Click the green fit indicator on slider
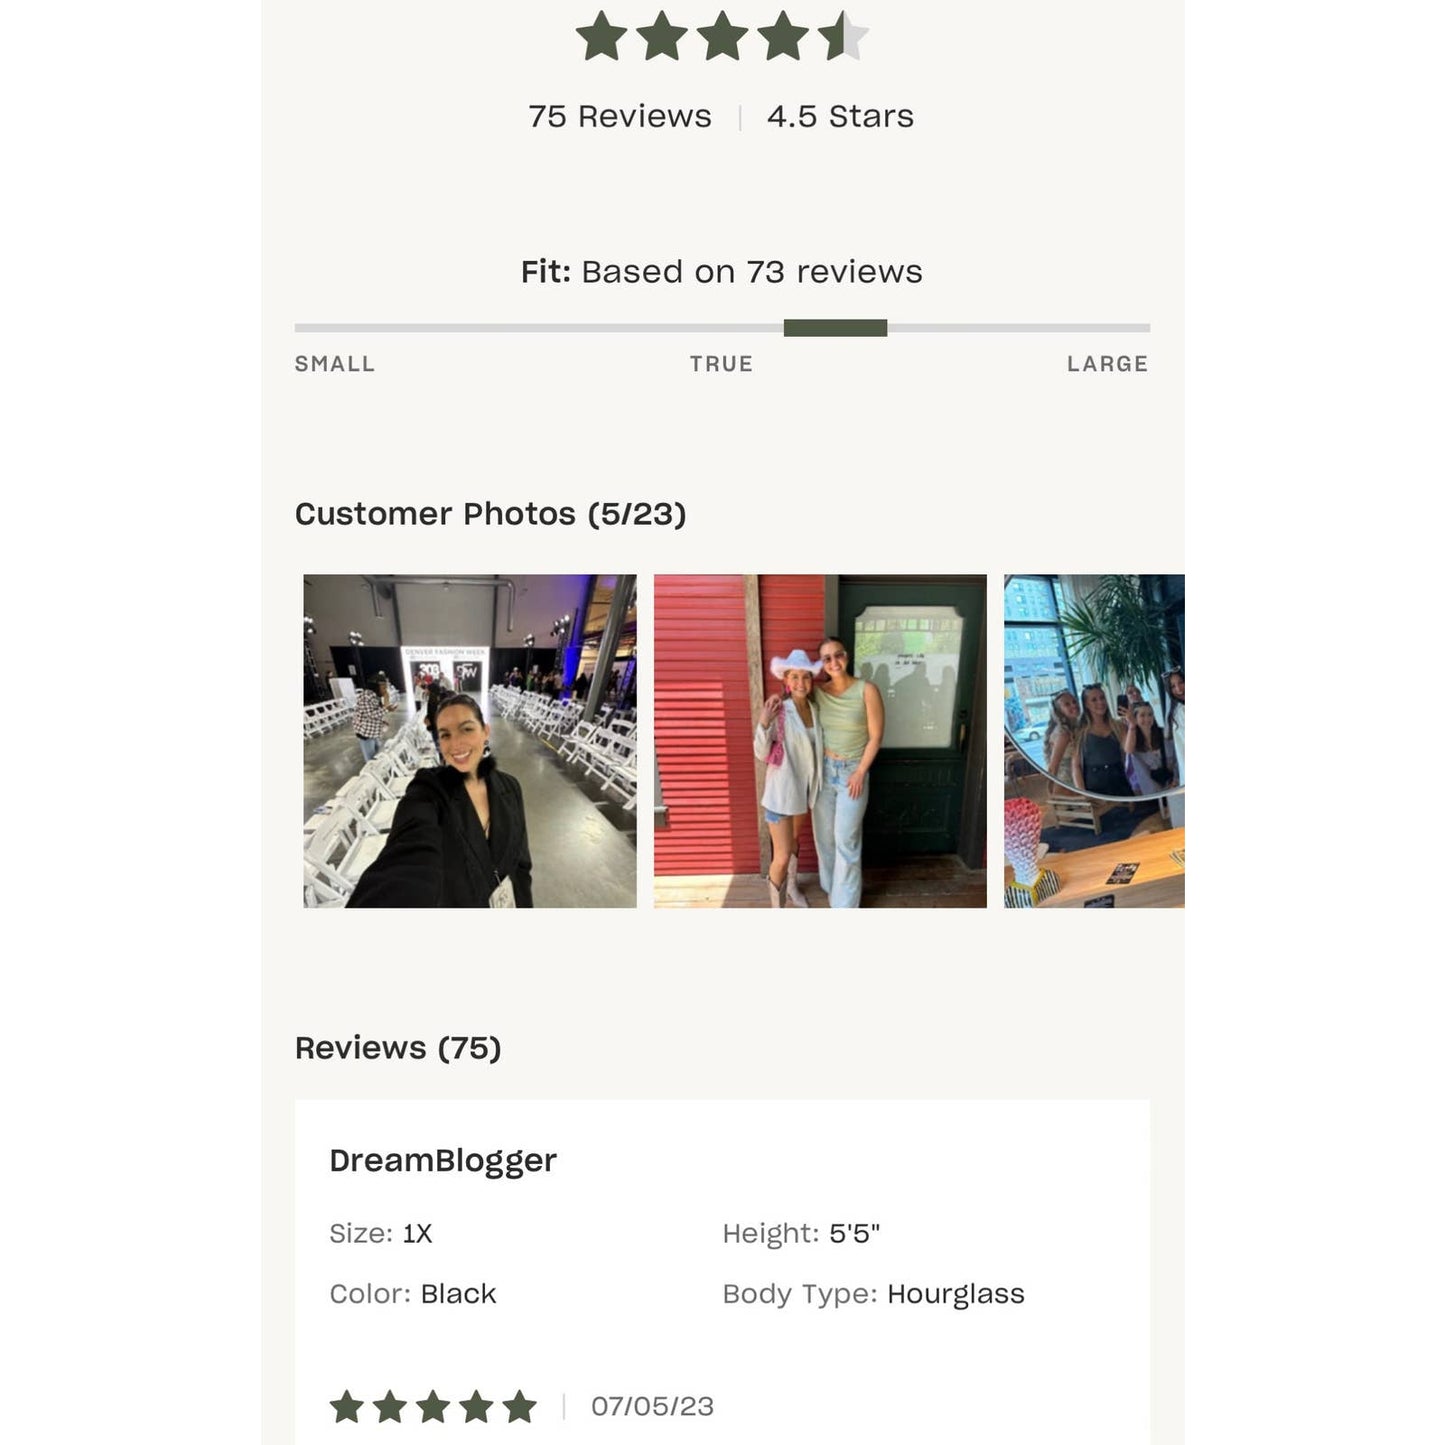The image size is (1445, 1445). coord(835,328)
